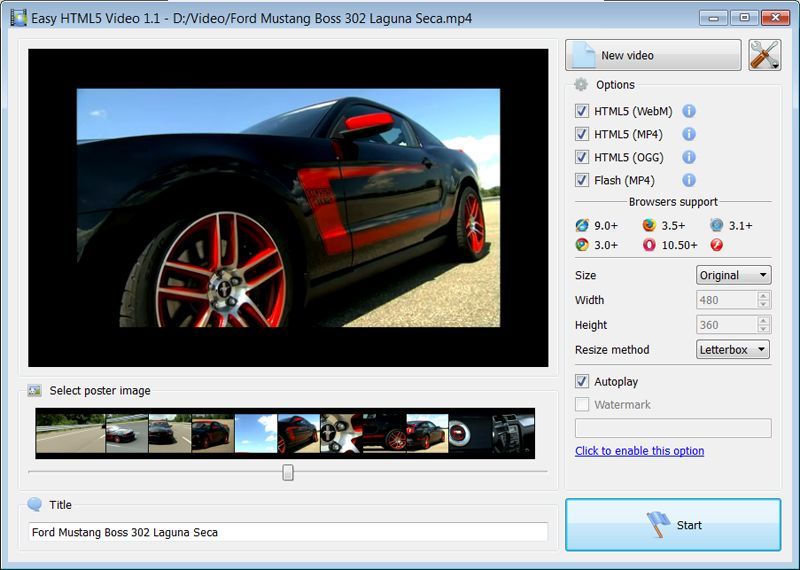Image resolution: width=800 pixels, height=570 pixels.
Task: Uncheck the HTML5 (WebM) checkbox
Action: (582, 112)
